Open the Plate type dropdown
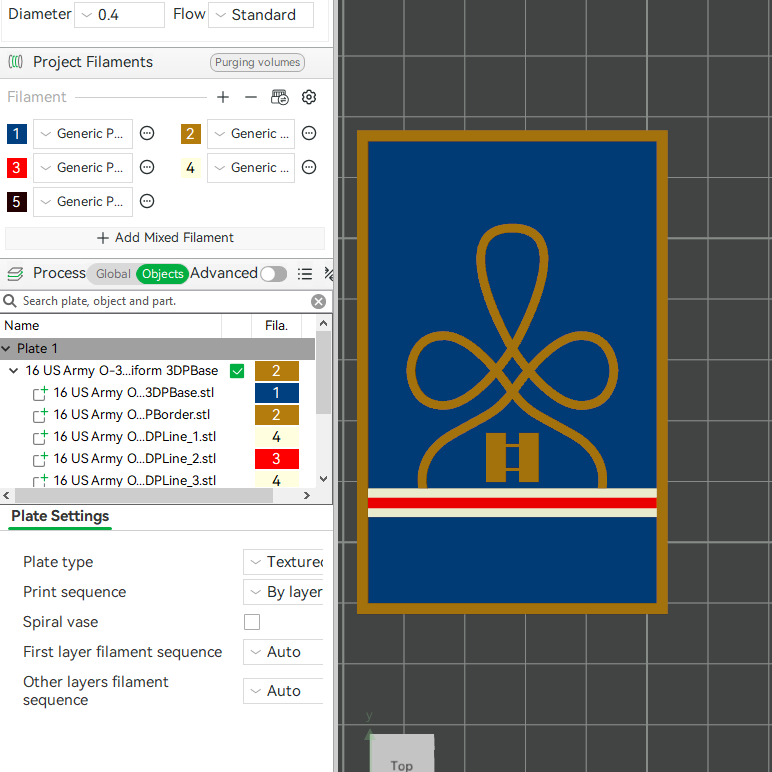The height and width of the screenshot is (772, 772). tap(283, 562)
